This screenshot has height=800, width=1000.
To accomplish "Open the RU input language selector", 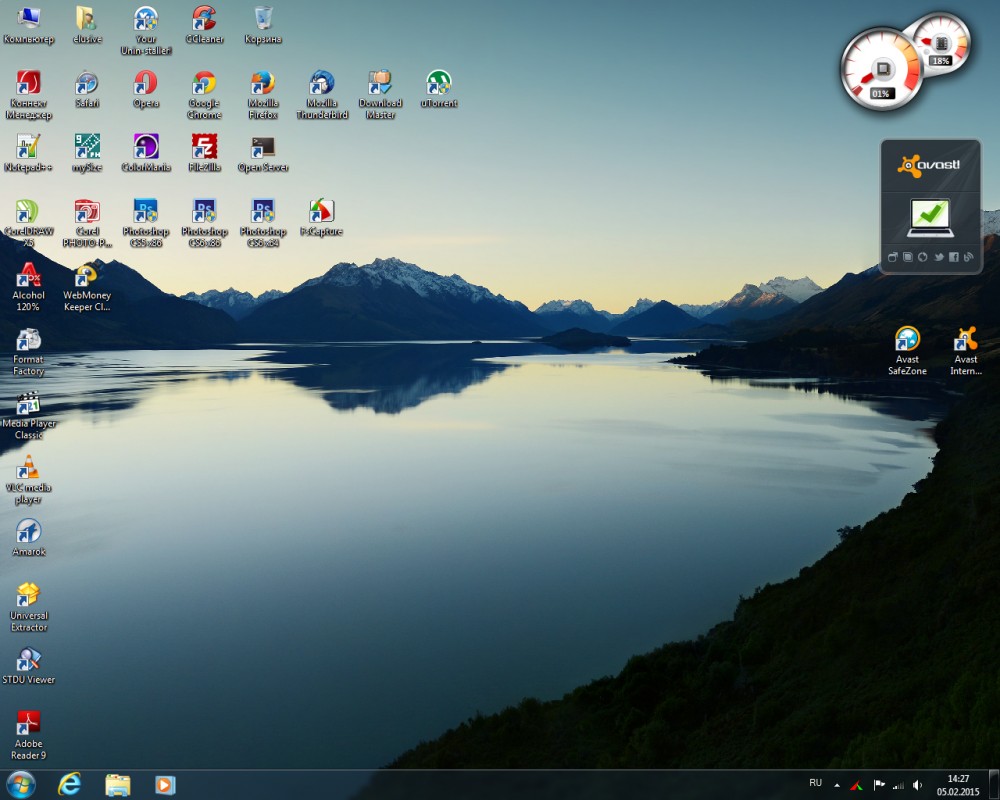I will click(815, 783).
